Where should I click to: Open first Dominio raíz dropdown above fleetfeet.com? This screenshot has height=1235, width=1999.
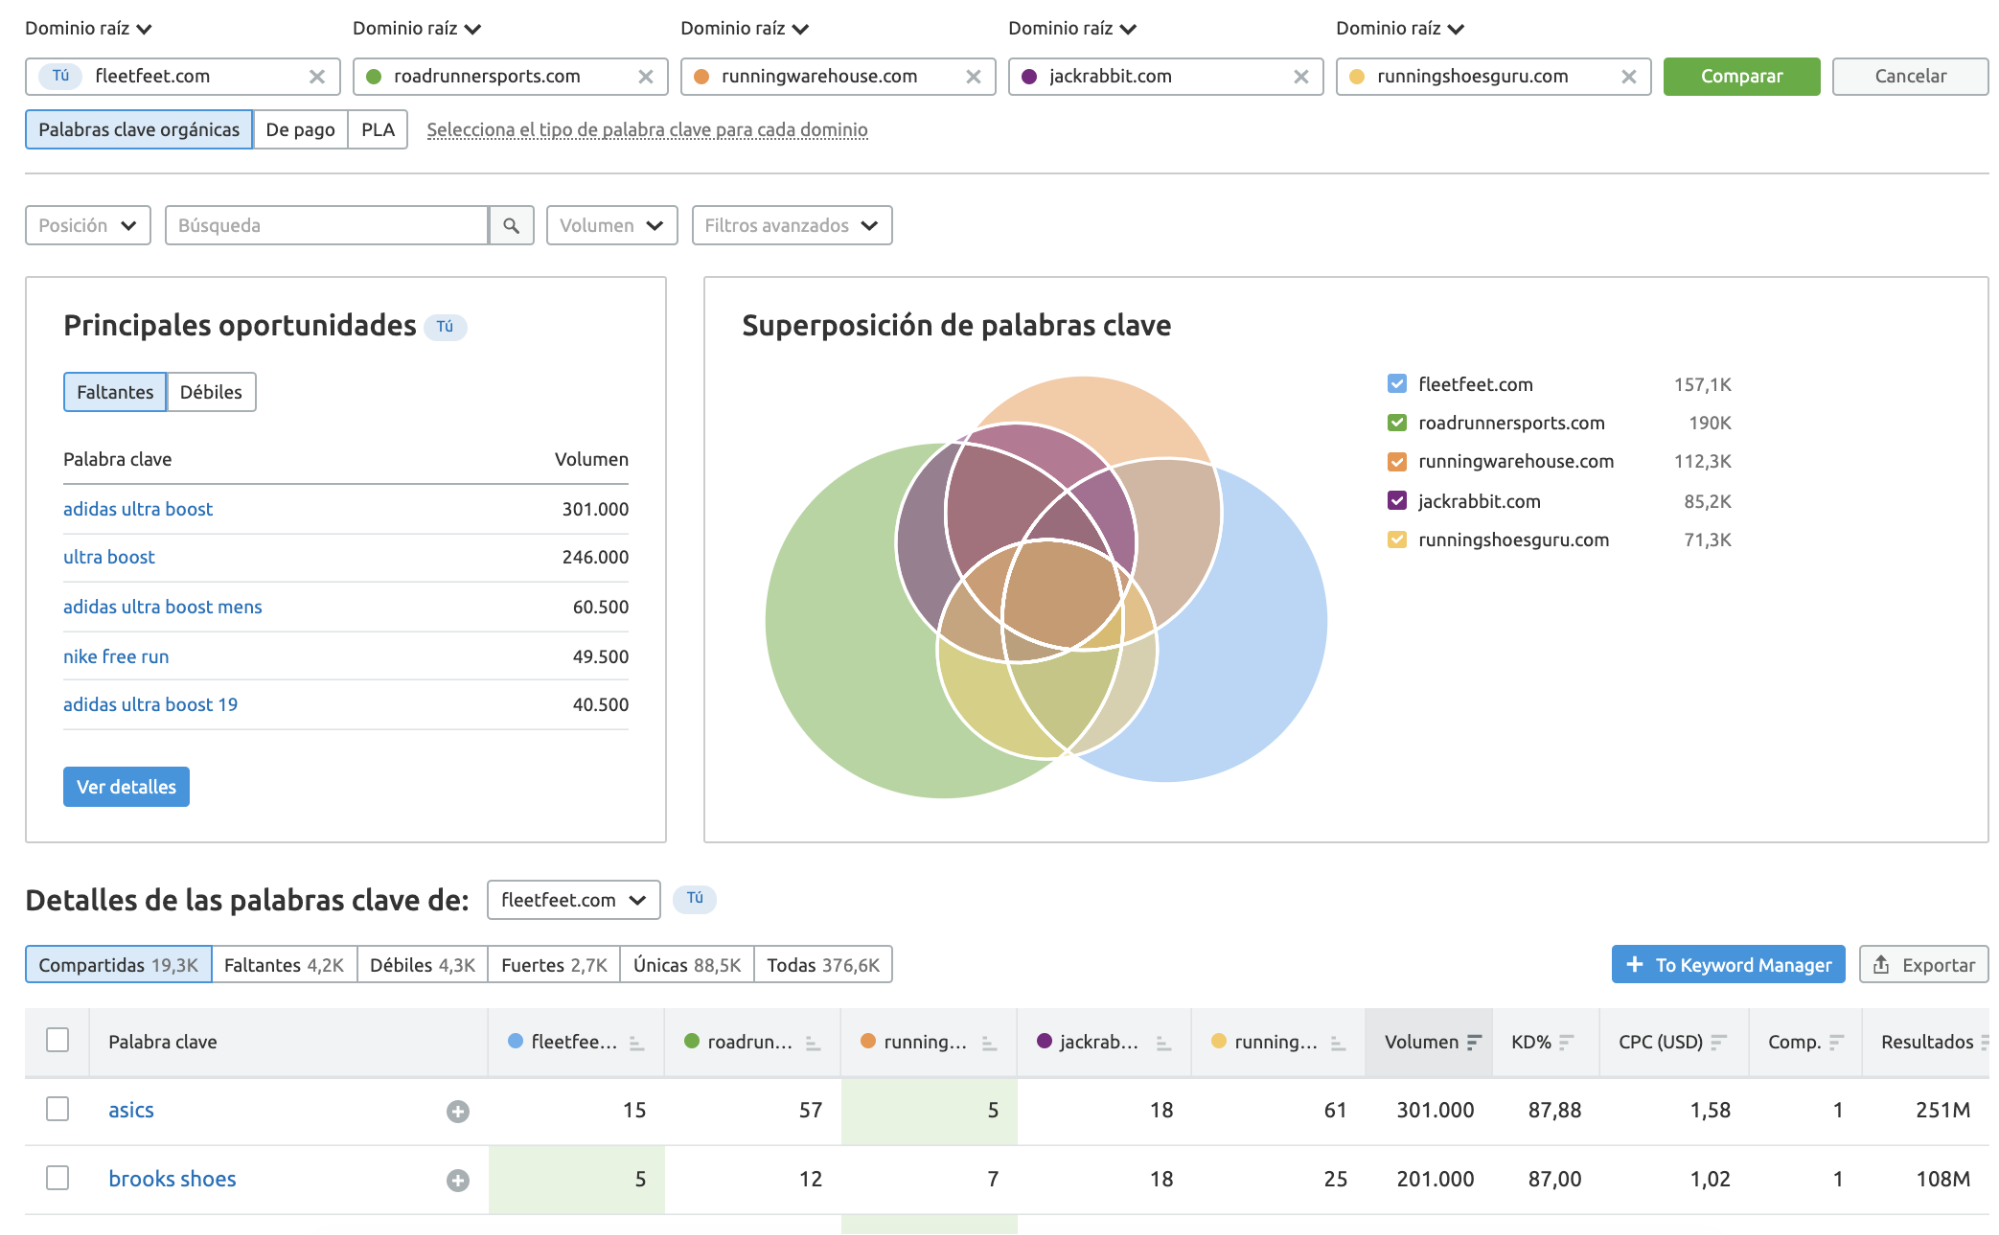click(88, 29)
